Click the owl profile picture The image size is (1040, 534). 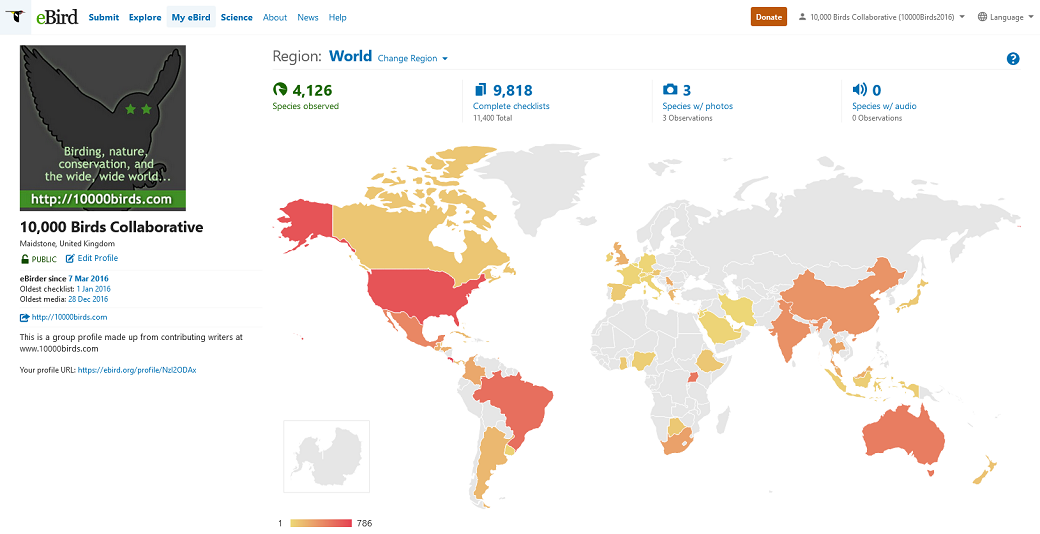coord(103,128)
